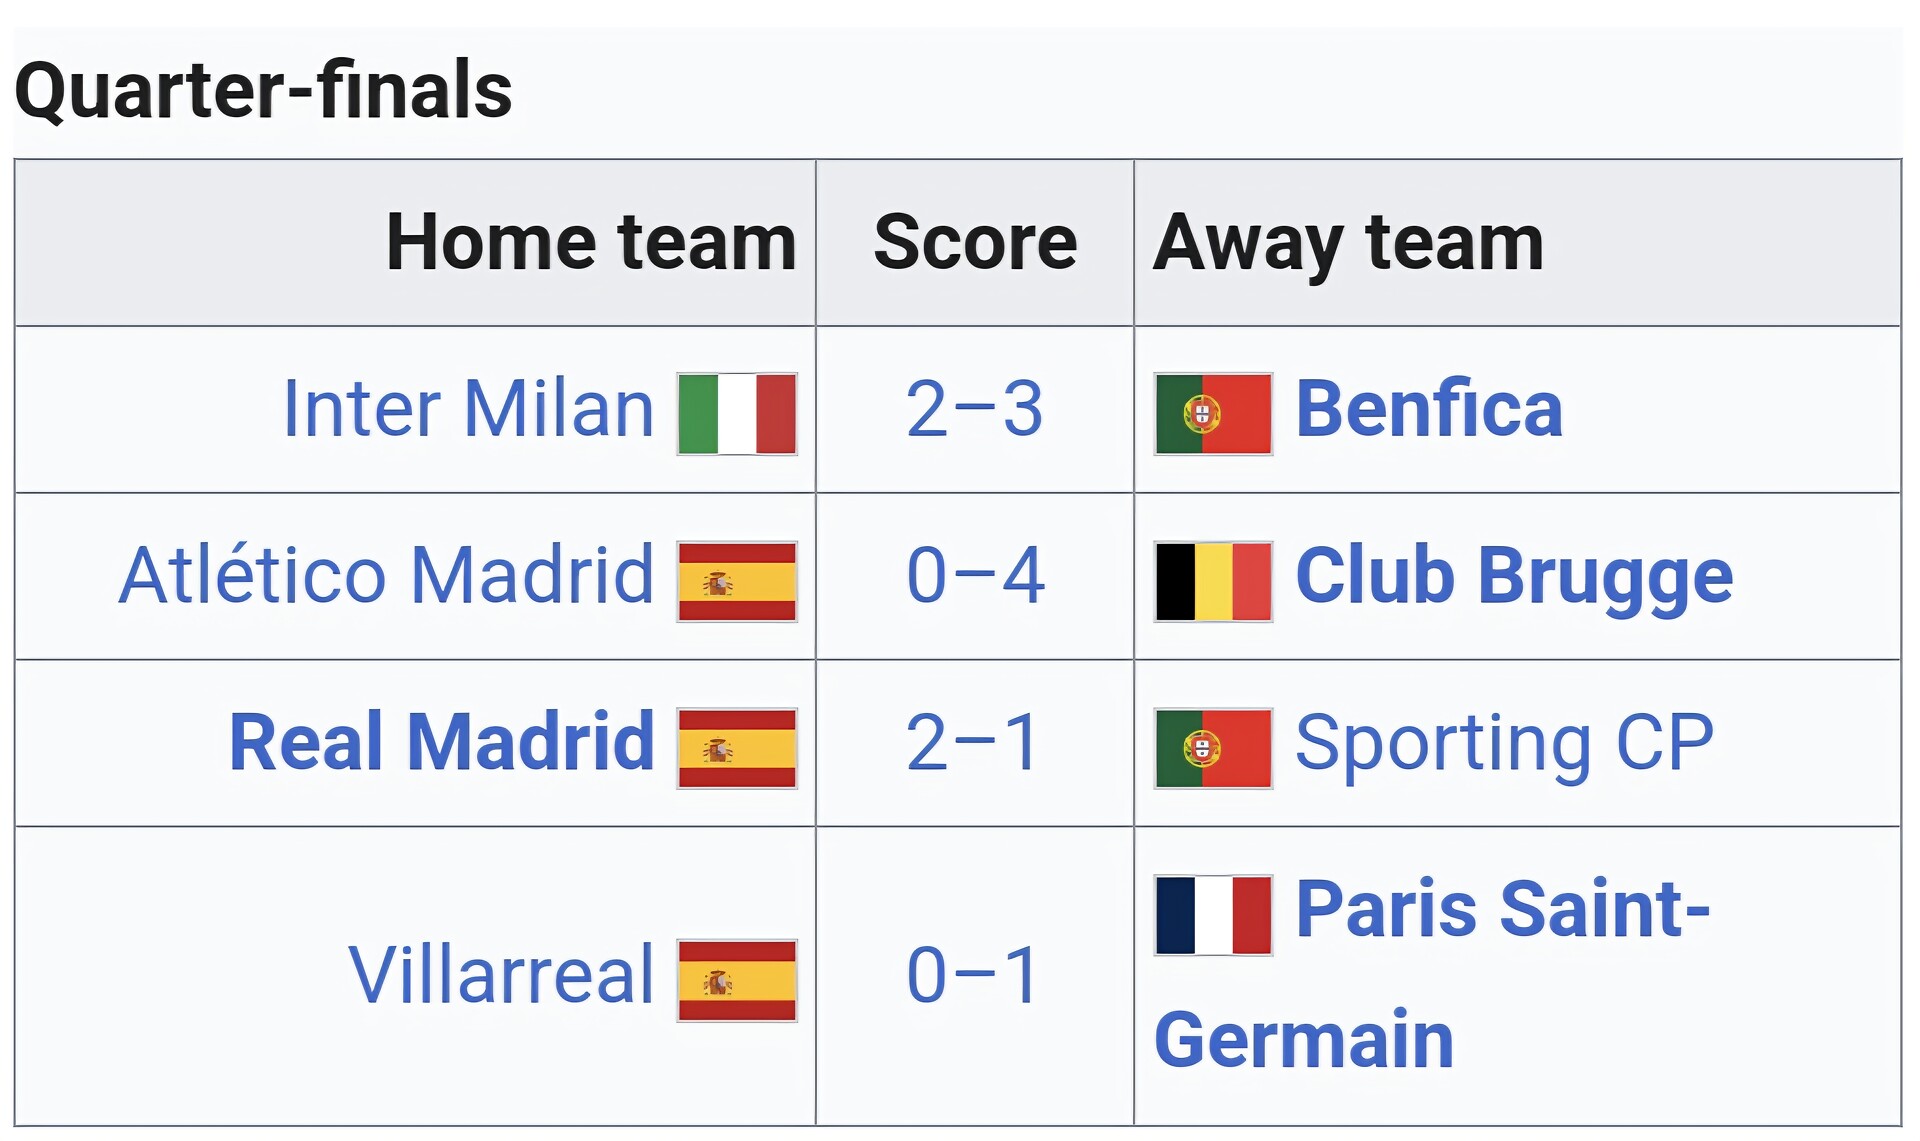Viewport: 1920px width, 1141px height.
Task: Follow the Club Brugge link
Action: pos(1514,576)
